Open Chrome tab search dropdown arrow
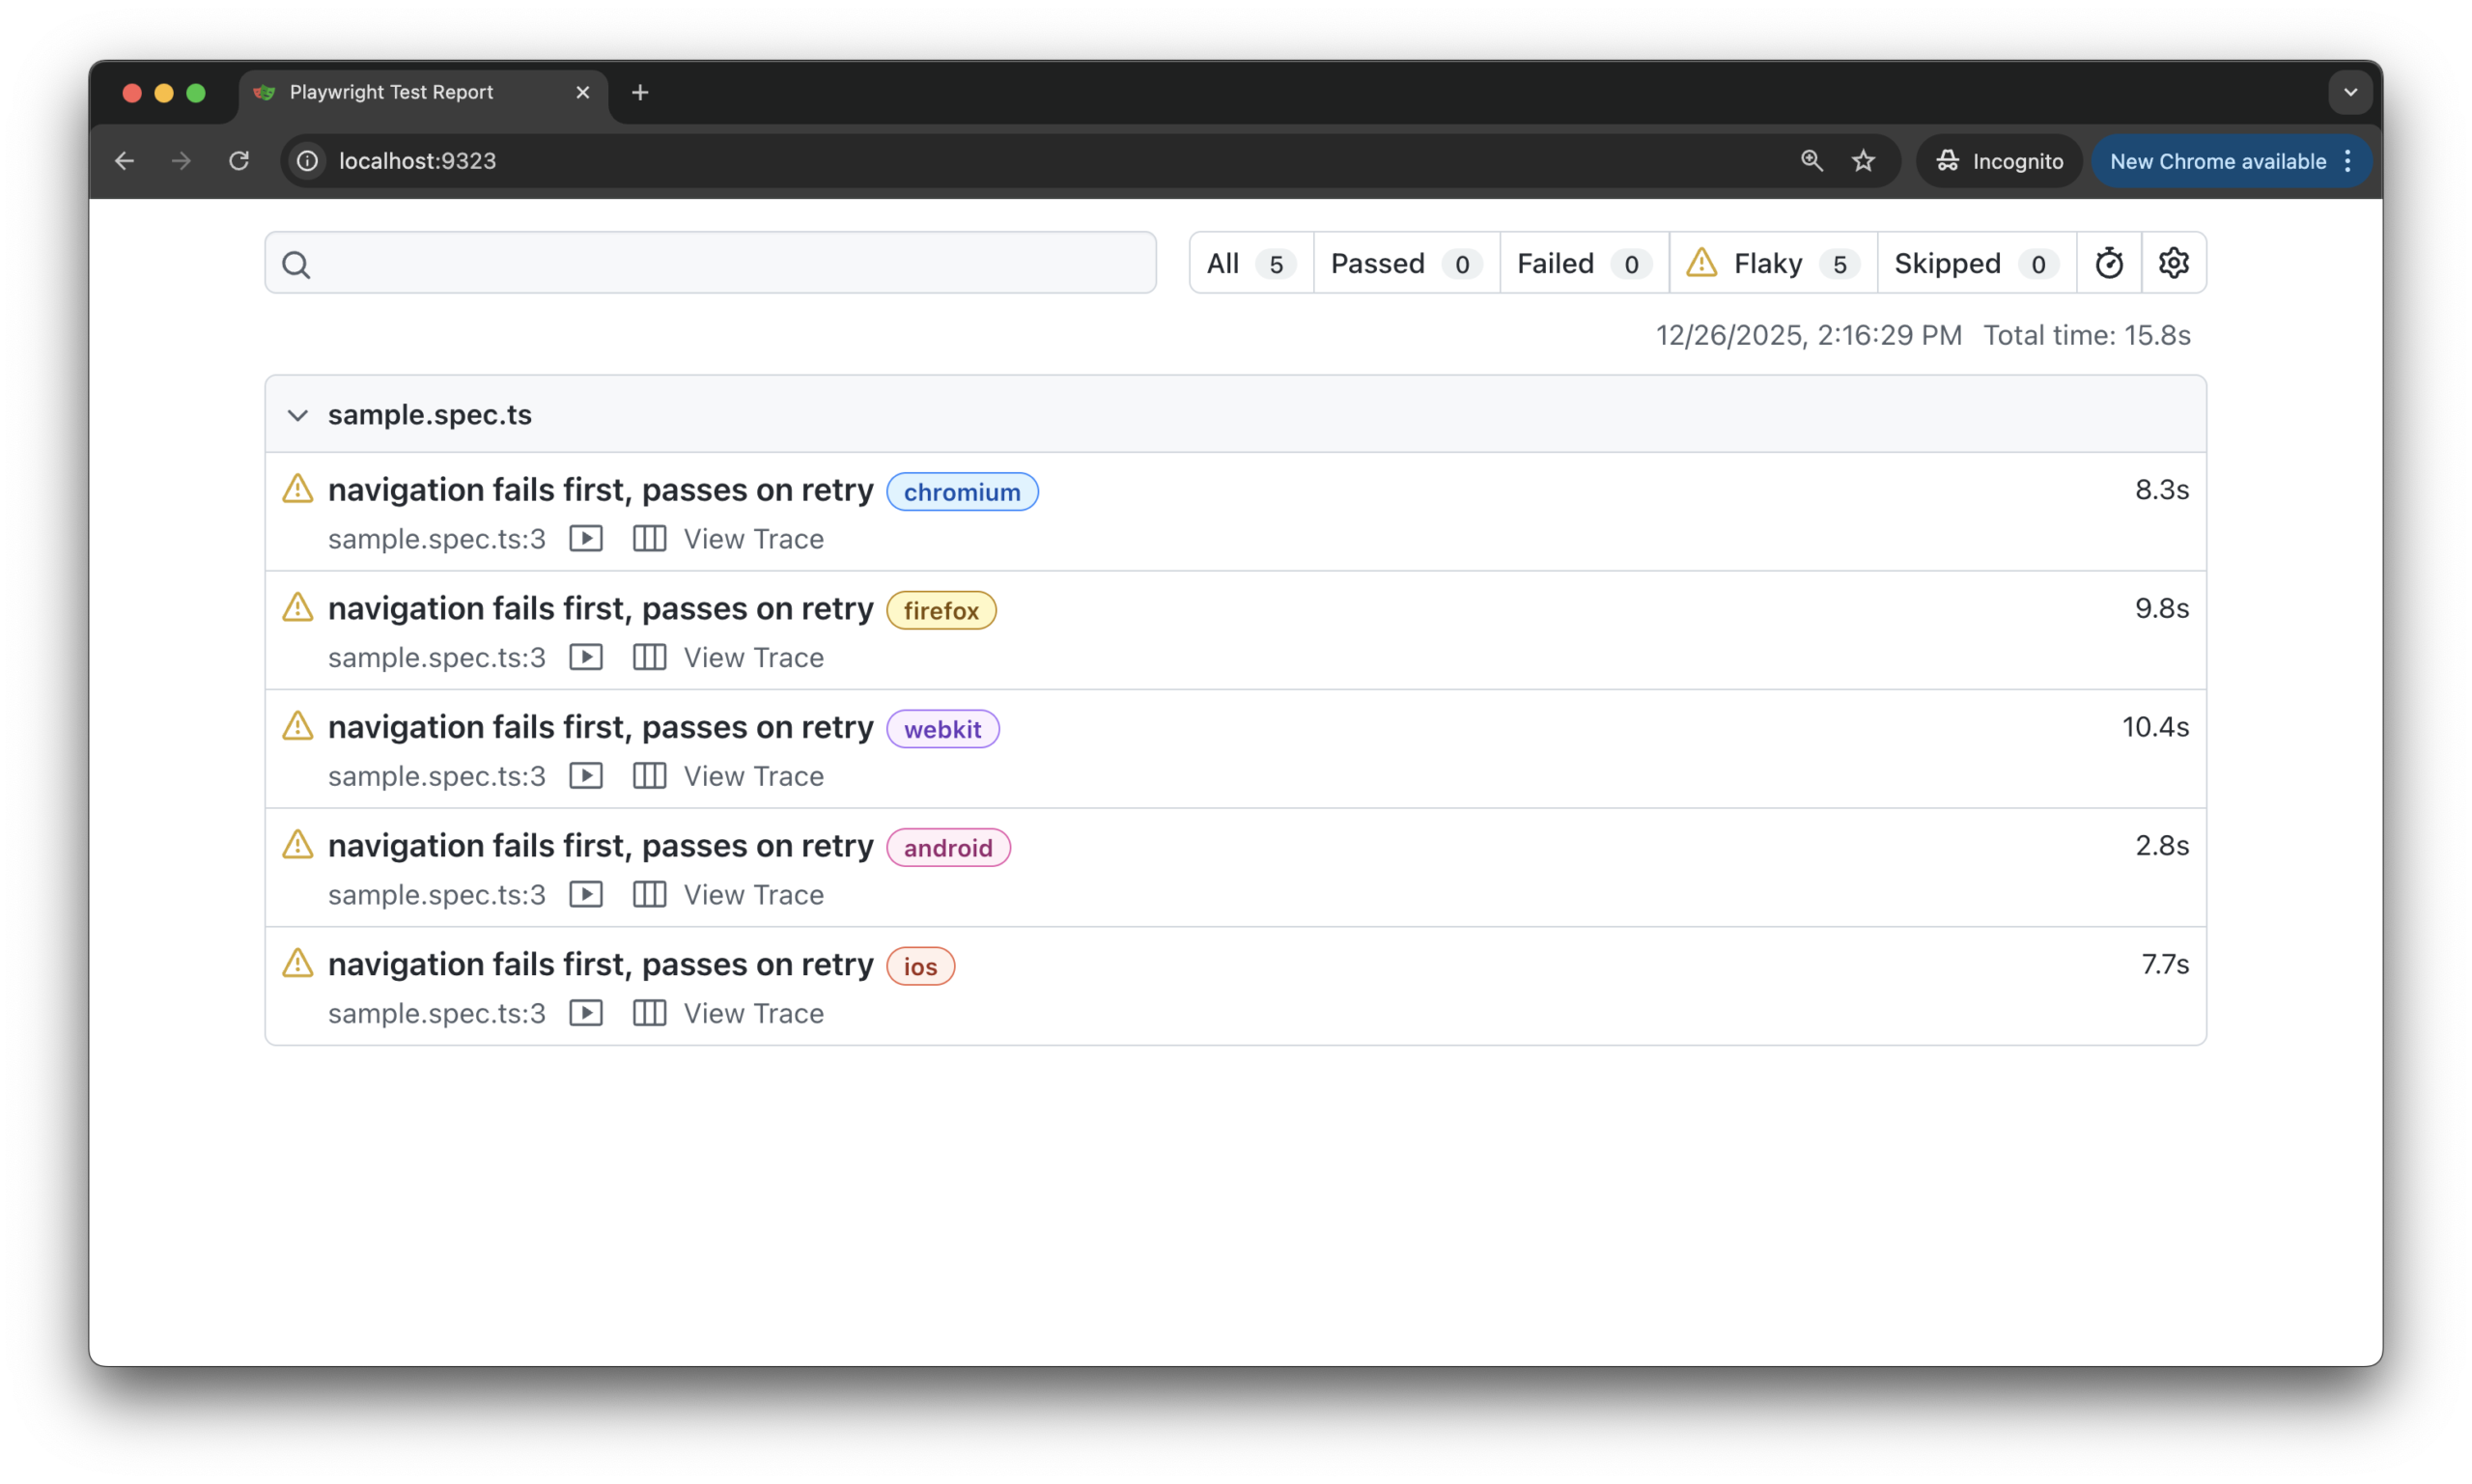The height and width of the screenshot is (1484, 2472). point(2350,92)
